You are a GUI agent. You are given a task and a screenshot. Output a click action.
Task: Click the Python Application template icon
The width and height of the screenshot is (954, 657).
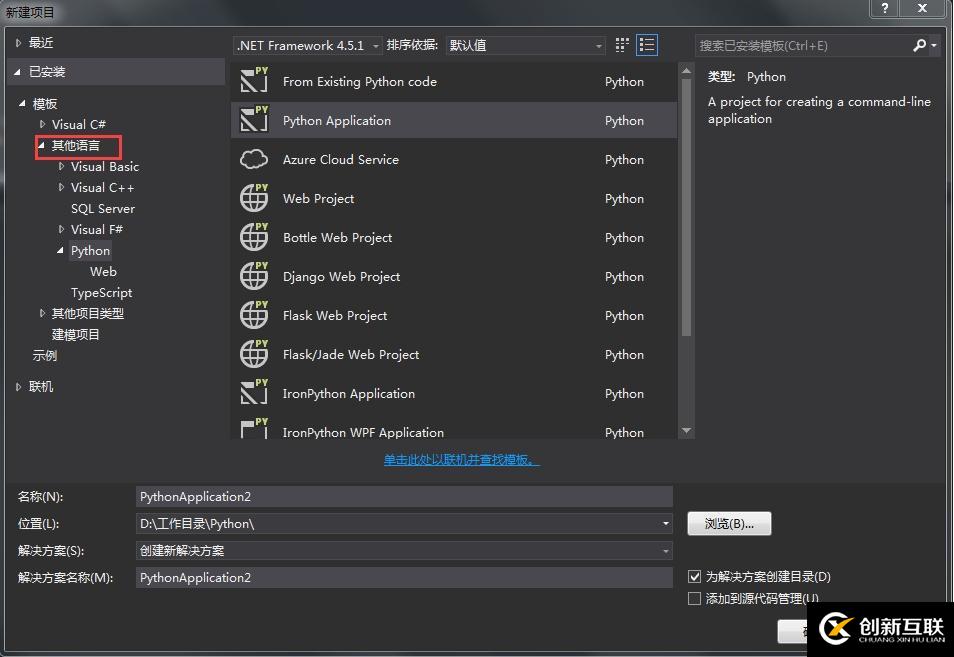(254, 119)
